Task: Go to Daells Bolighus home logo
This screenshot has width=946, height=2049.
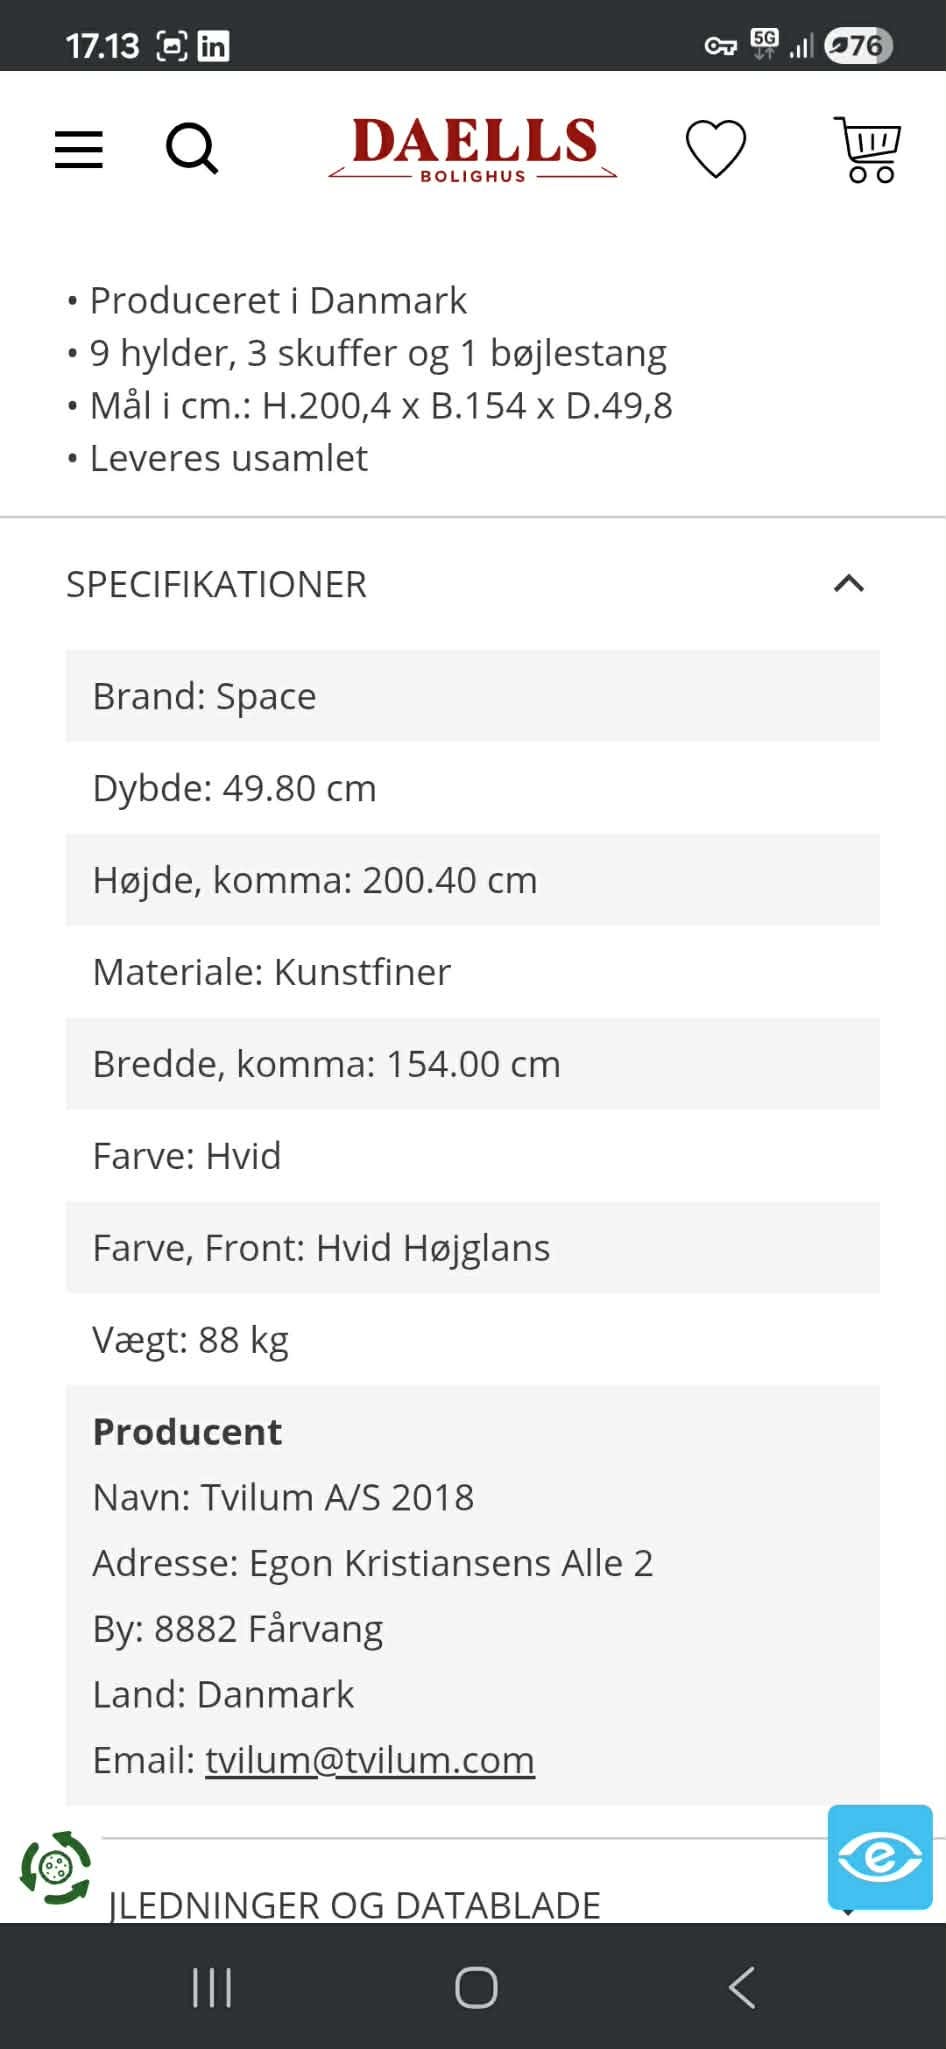Action: 473,149
